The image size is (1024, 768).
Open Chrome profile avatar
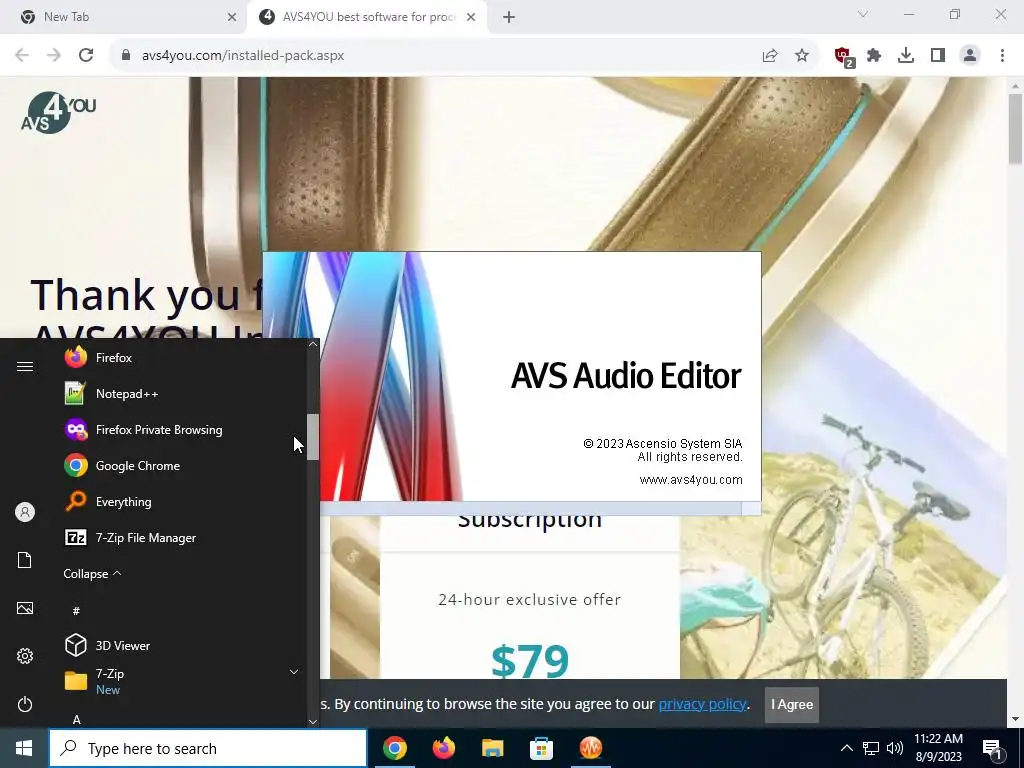point(970,56)
